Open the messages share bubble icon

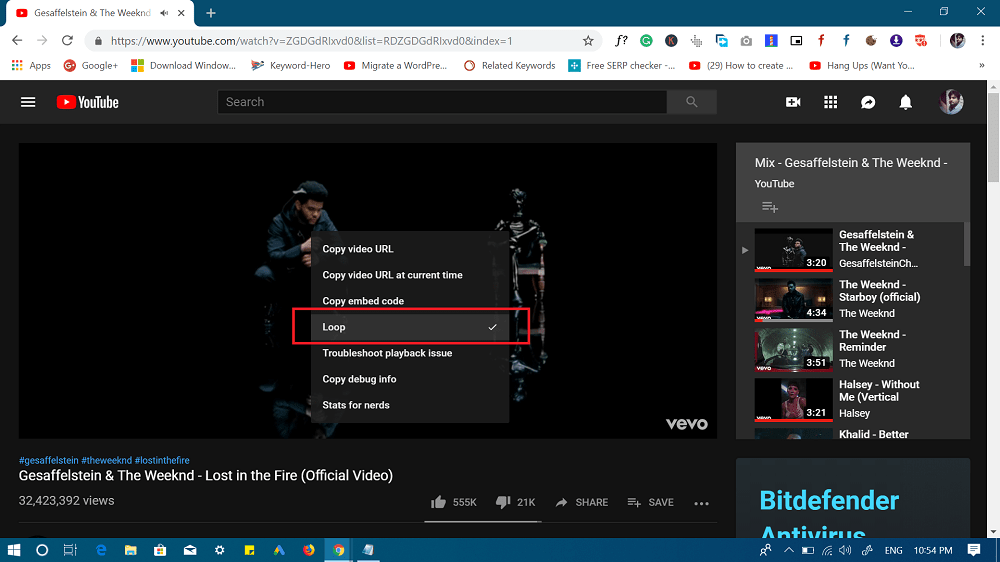coord(868,102)
